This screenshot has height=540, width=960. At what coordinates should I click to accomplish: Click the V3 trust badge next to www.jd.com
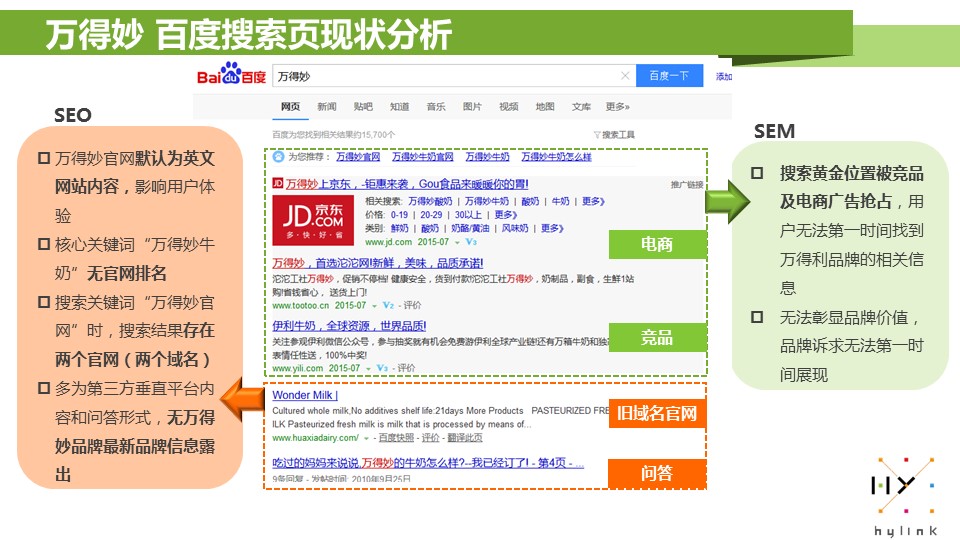point(472,242)
